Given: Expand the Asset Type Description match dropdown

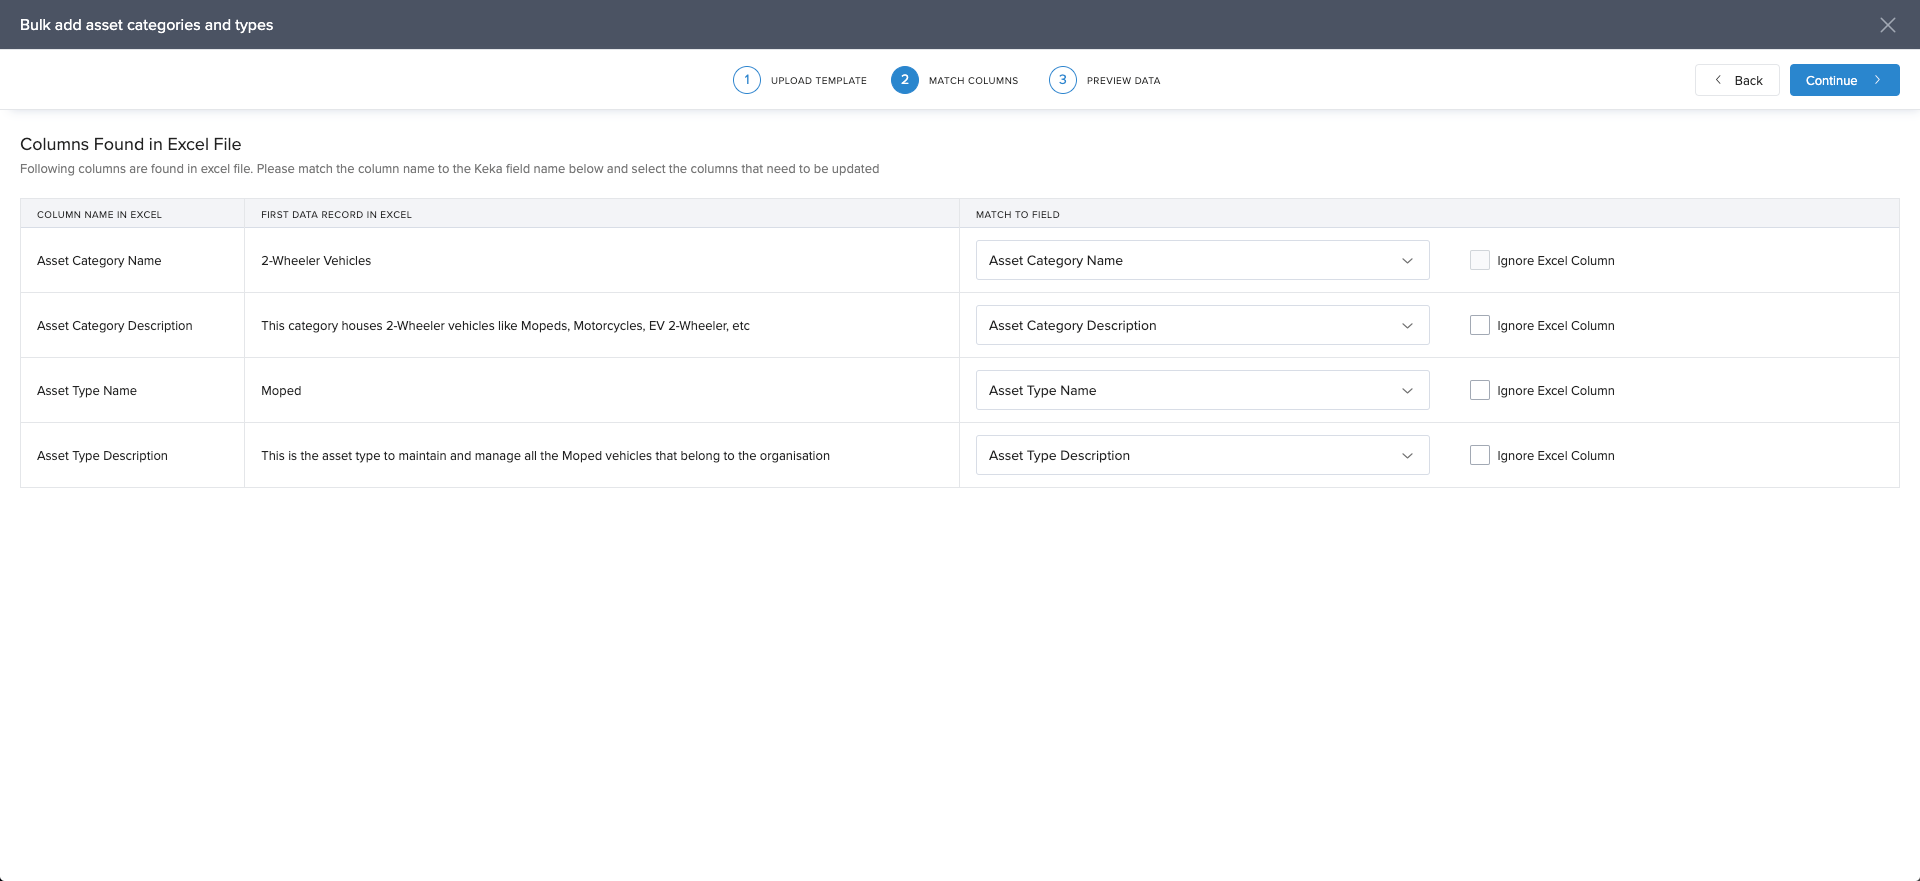Looking at the screenshot, I should click(1202, 455).
